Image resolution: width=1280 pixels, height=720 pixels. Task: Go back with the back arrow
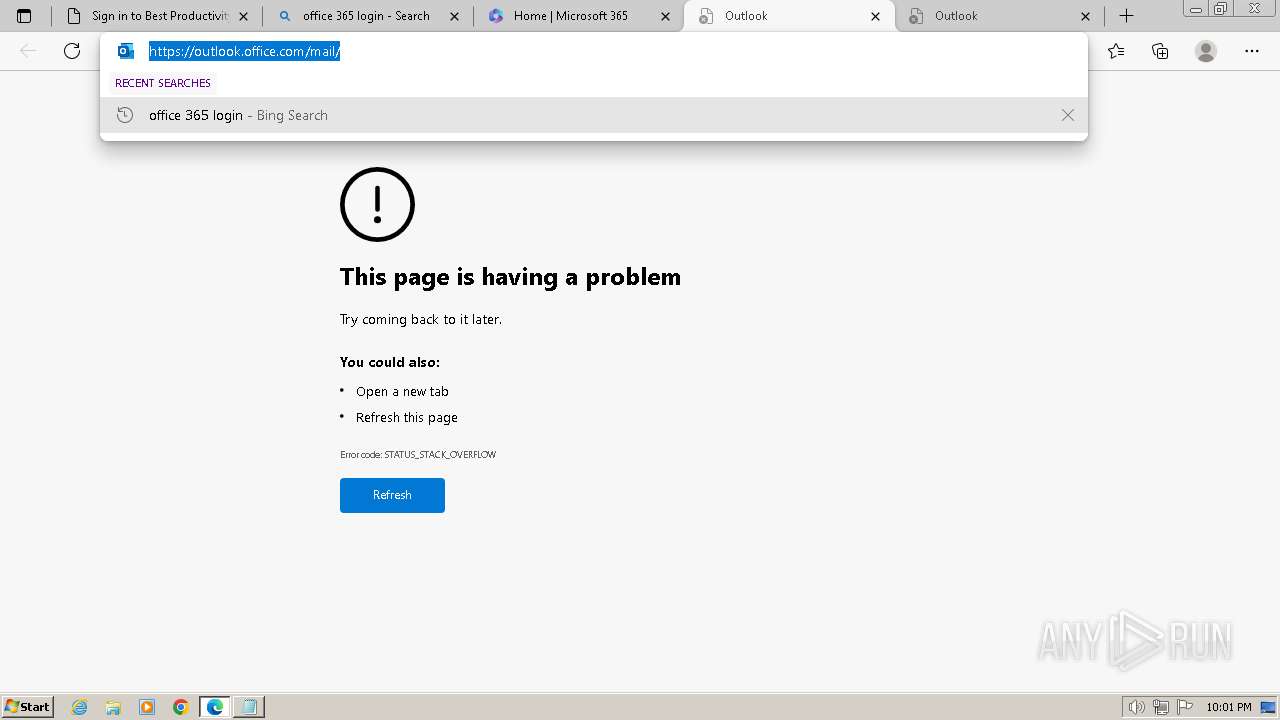click(28, 51)
